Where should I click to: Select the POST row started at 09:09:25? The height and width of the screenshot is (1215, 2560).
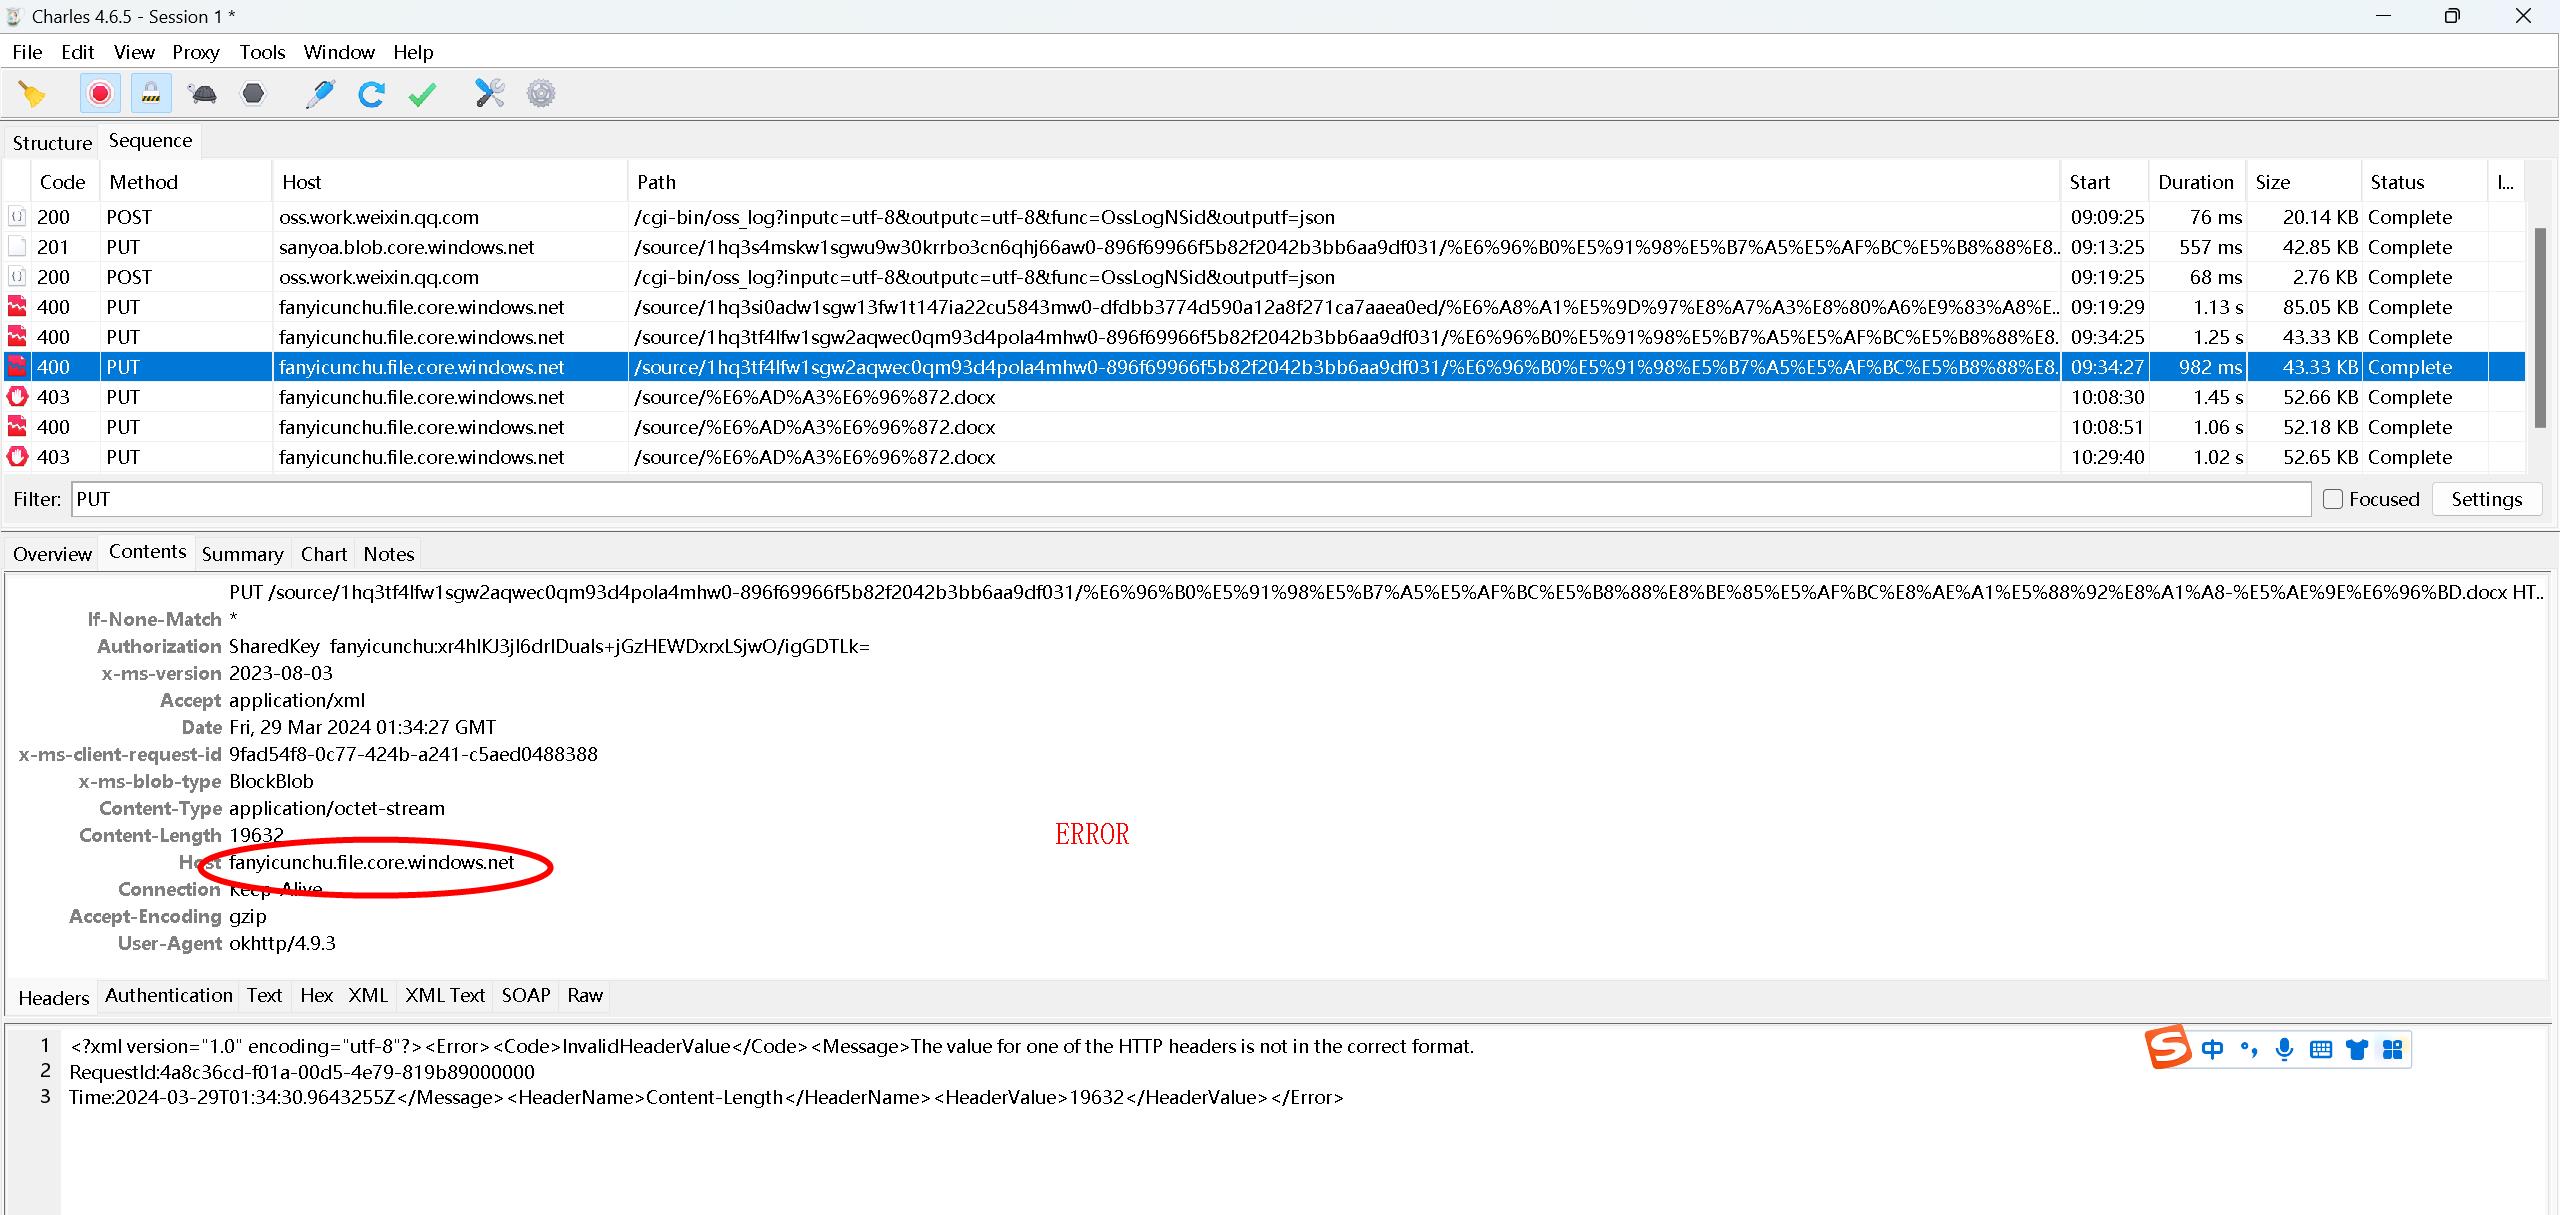1264,217
